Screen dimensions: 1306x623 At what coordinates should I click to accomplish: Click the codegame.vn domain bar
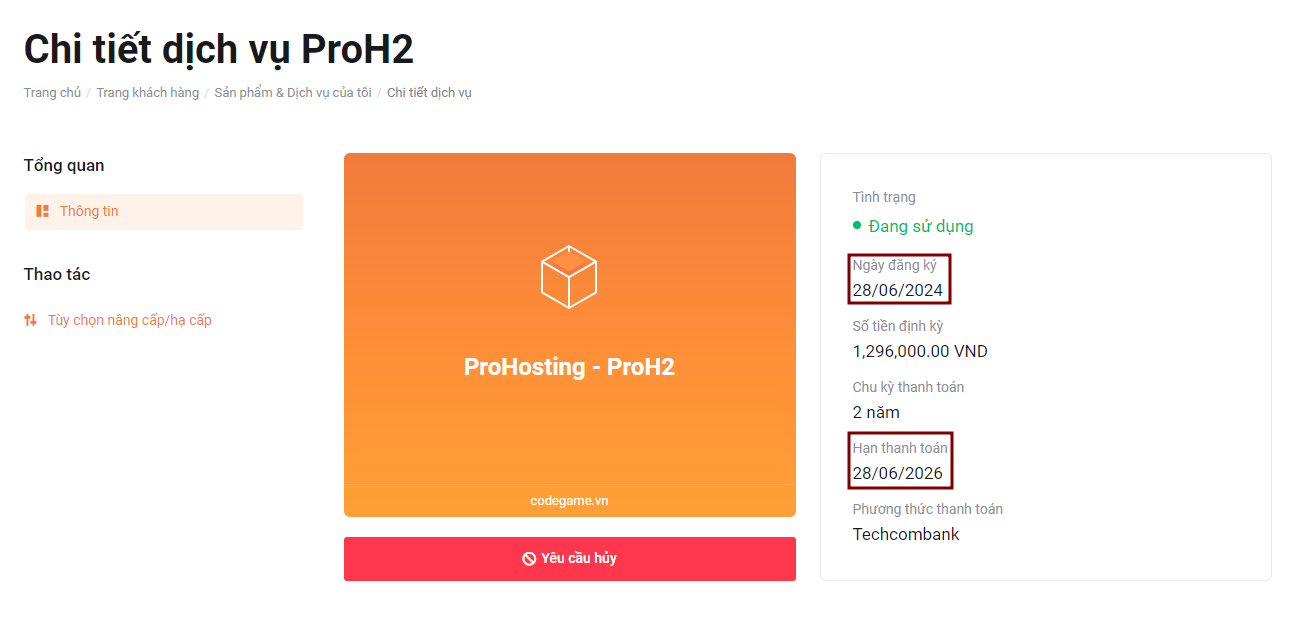pos(569,501)
